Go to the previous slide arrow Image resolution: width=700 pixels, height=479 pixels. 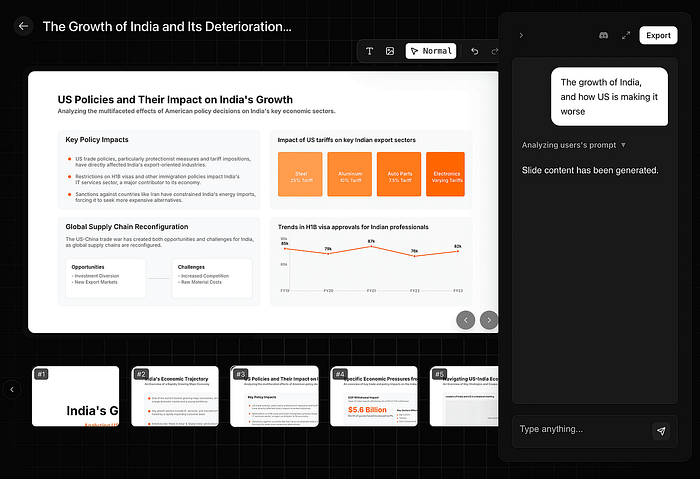[465, 320]
